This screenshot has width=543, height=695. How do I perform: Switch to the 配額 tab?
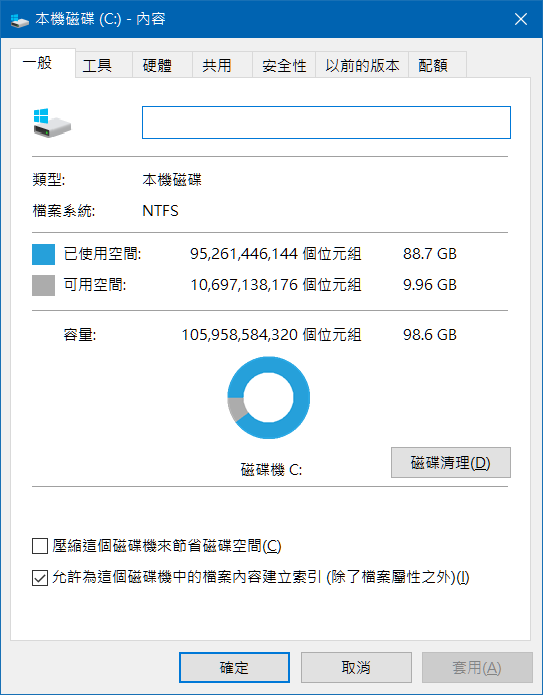(433, 66)
